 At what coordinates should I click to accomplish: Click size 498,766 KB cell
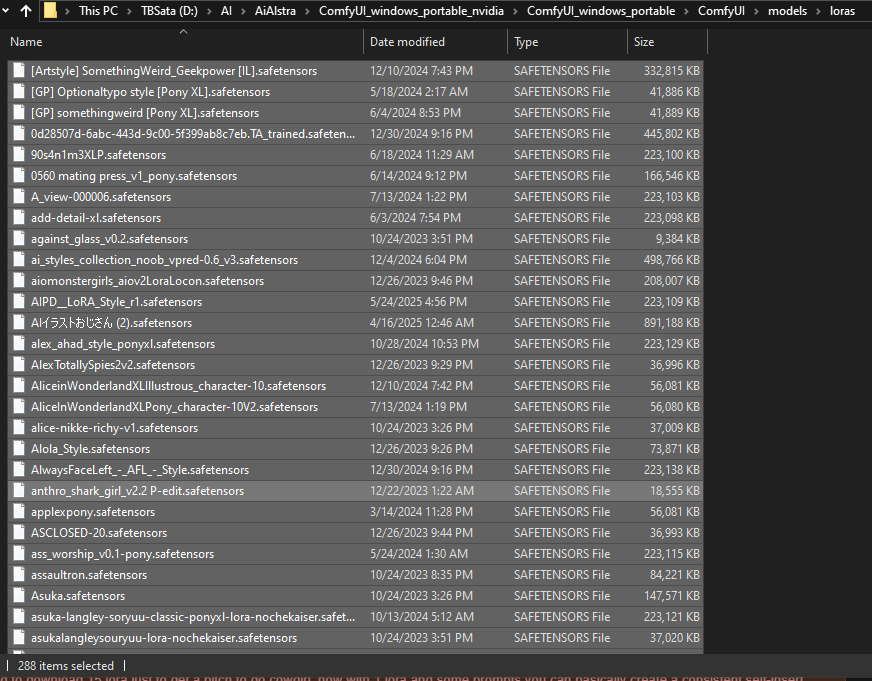671,260
